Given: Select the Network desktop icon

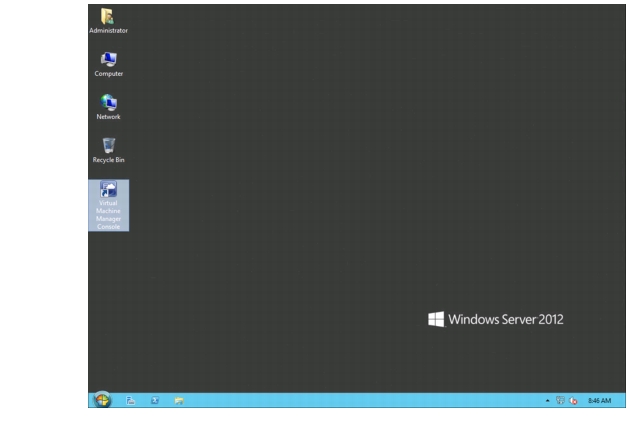Looking at the screenshot, I should point(108,107).
